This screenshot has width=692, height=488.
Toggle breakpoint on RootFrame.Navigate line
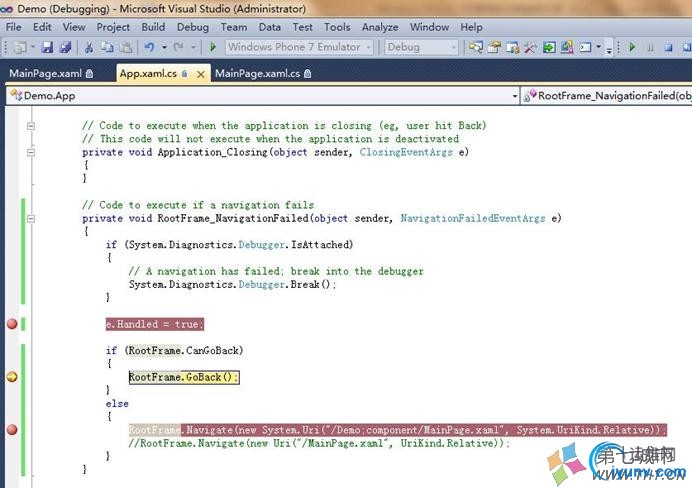(x=12, y=430)
